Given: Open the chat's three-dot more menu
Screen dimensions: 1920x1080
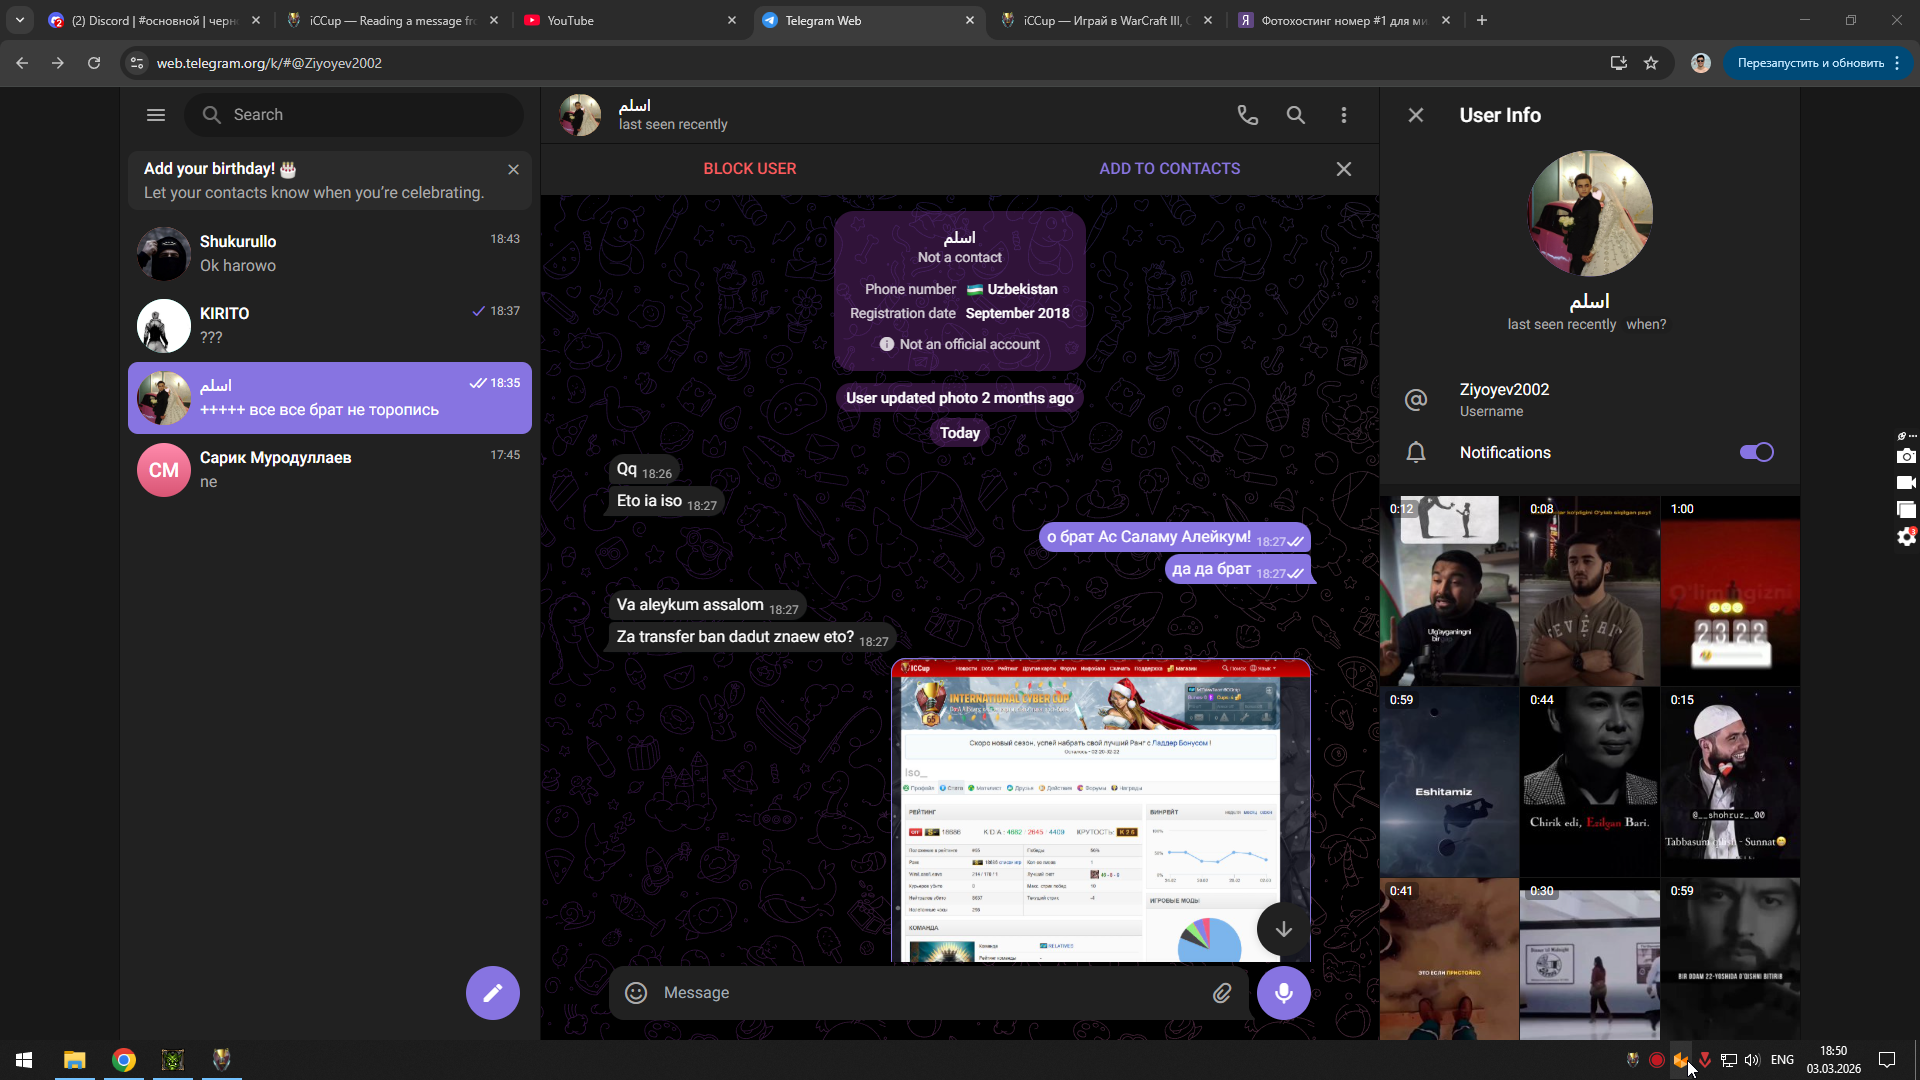Looking at the screenshot, I should pyautogui.click(x=1343, y=115).
